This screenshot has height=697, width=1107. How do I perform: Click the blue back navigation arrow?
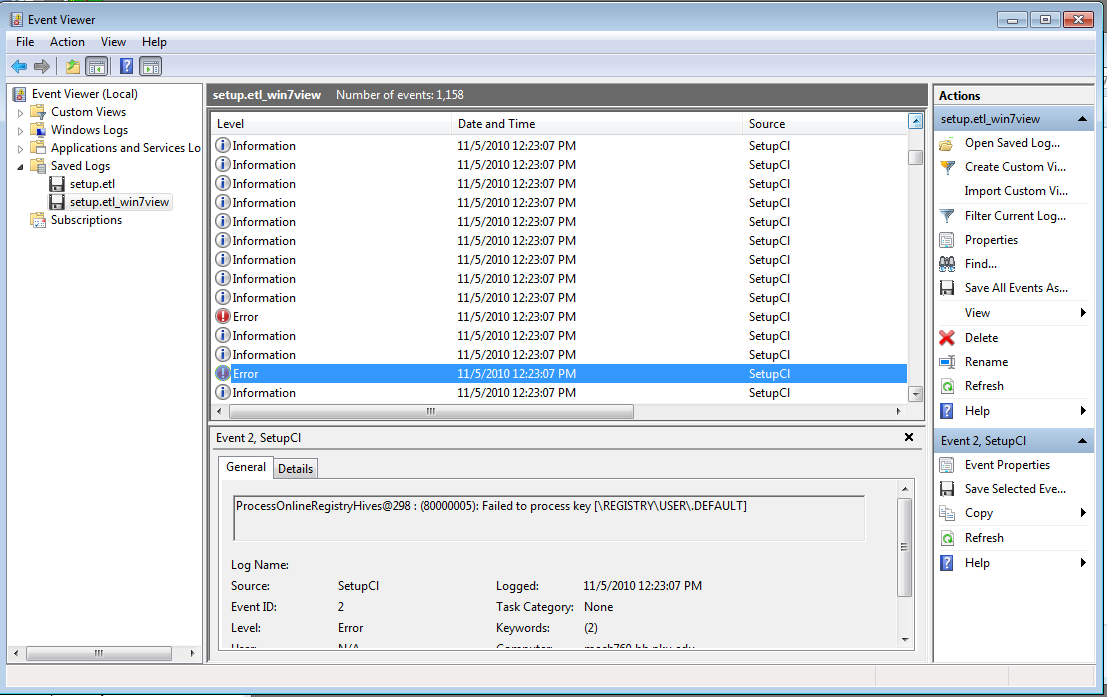click(x=20, y=66)
